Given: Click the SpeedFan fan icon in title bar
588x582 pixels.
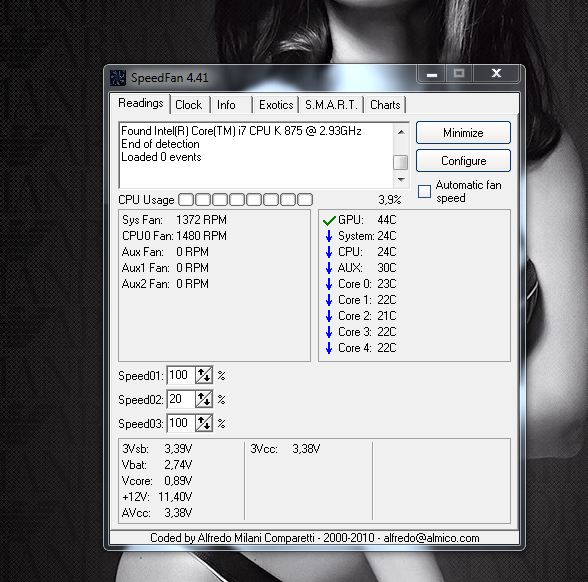Looking at the screenshot, I should 117,78.
